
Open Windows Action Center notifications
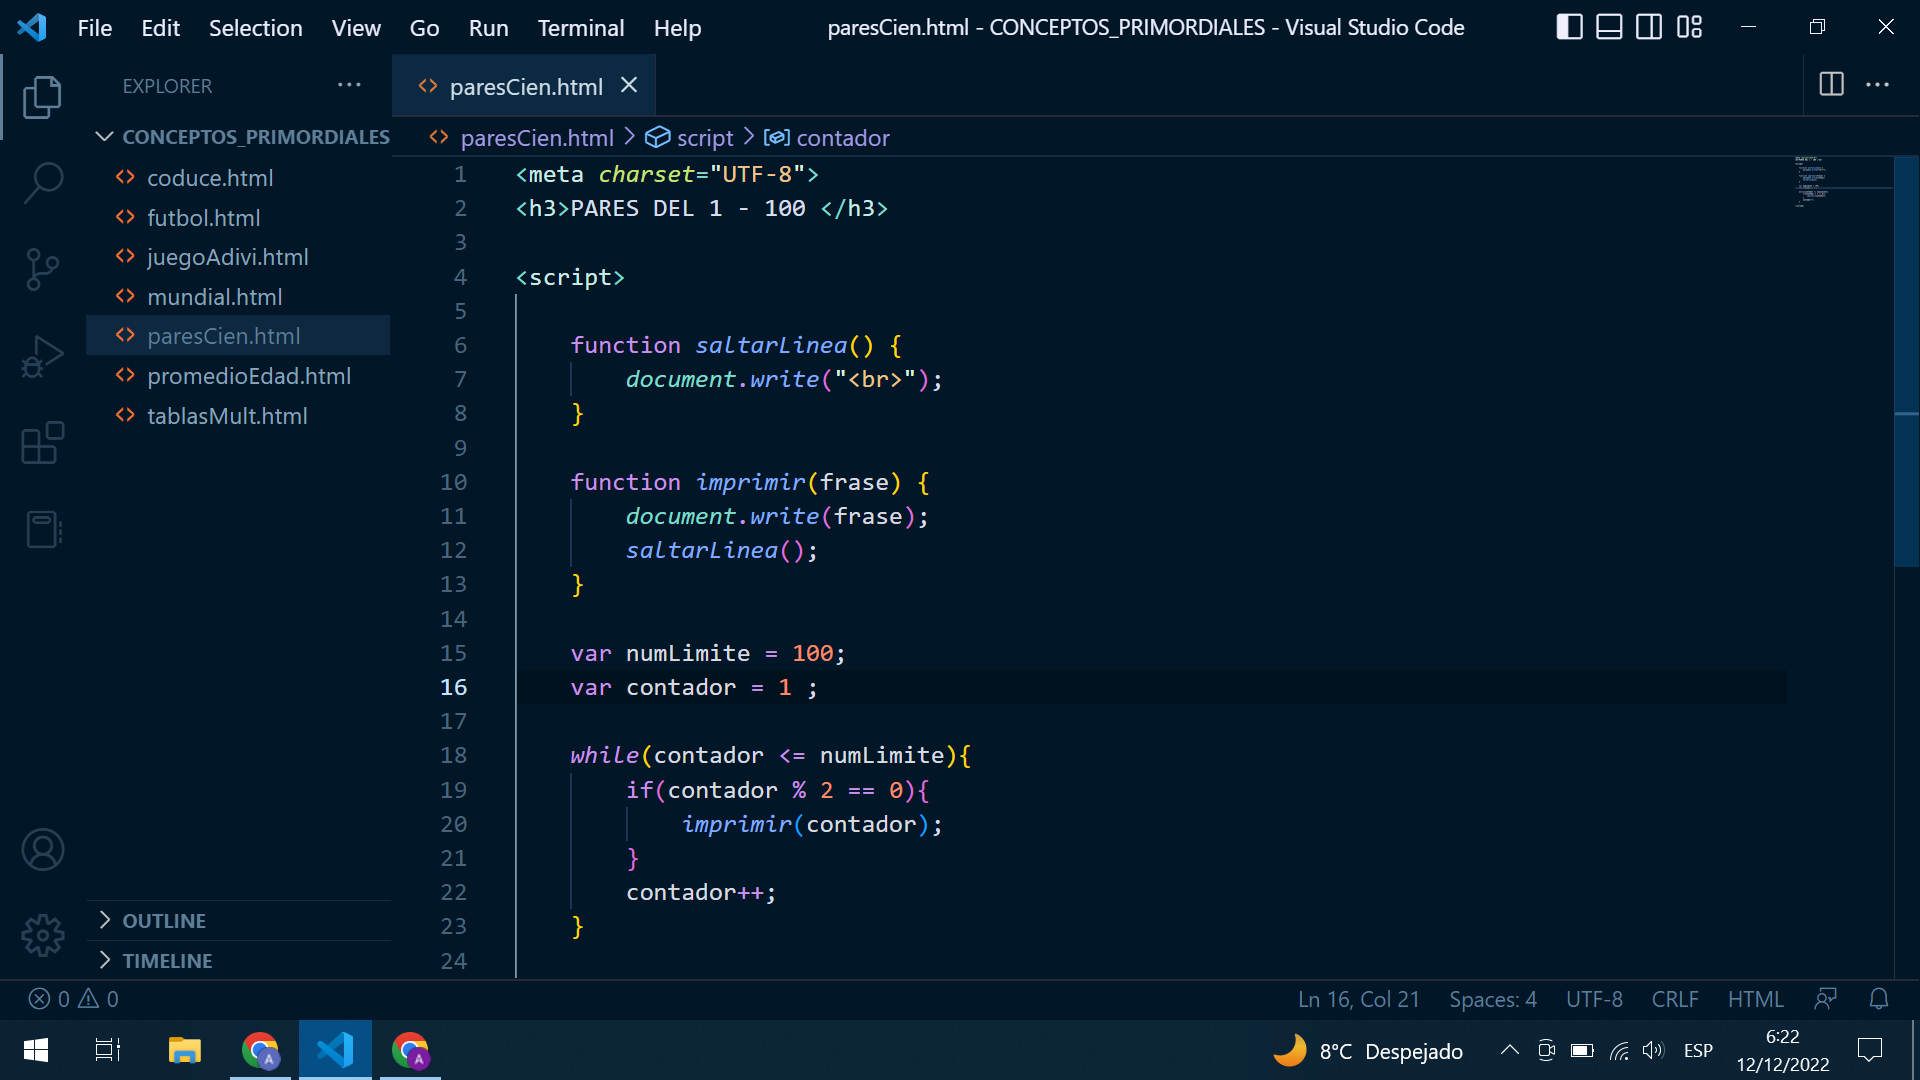(x=1869, y=1050)
